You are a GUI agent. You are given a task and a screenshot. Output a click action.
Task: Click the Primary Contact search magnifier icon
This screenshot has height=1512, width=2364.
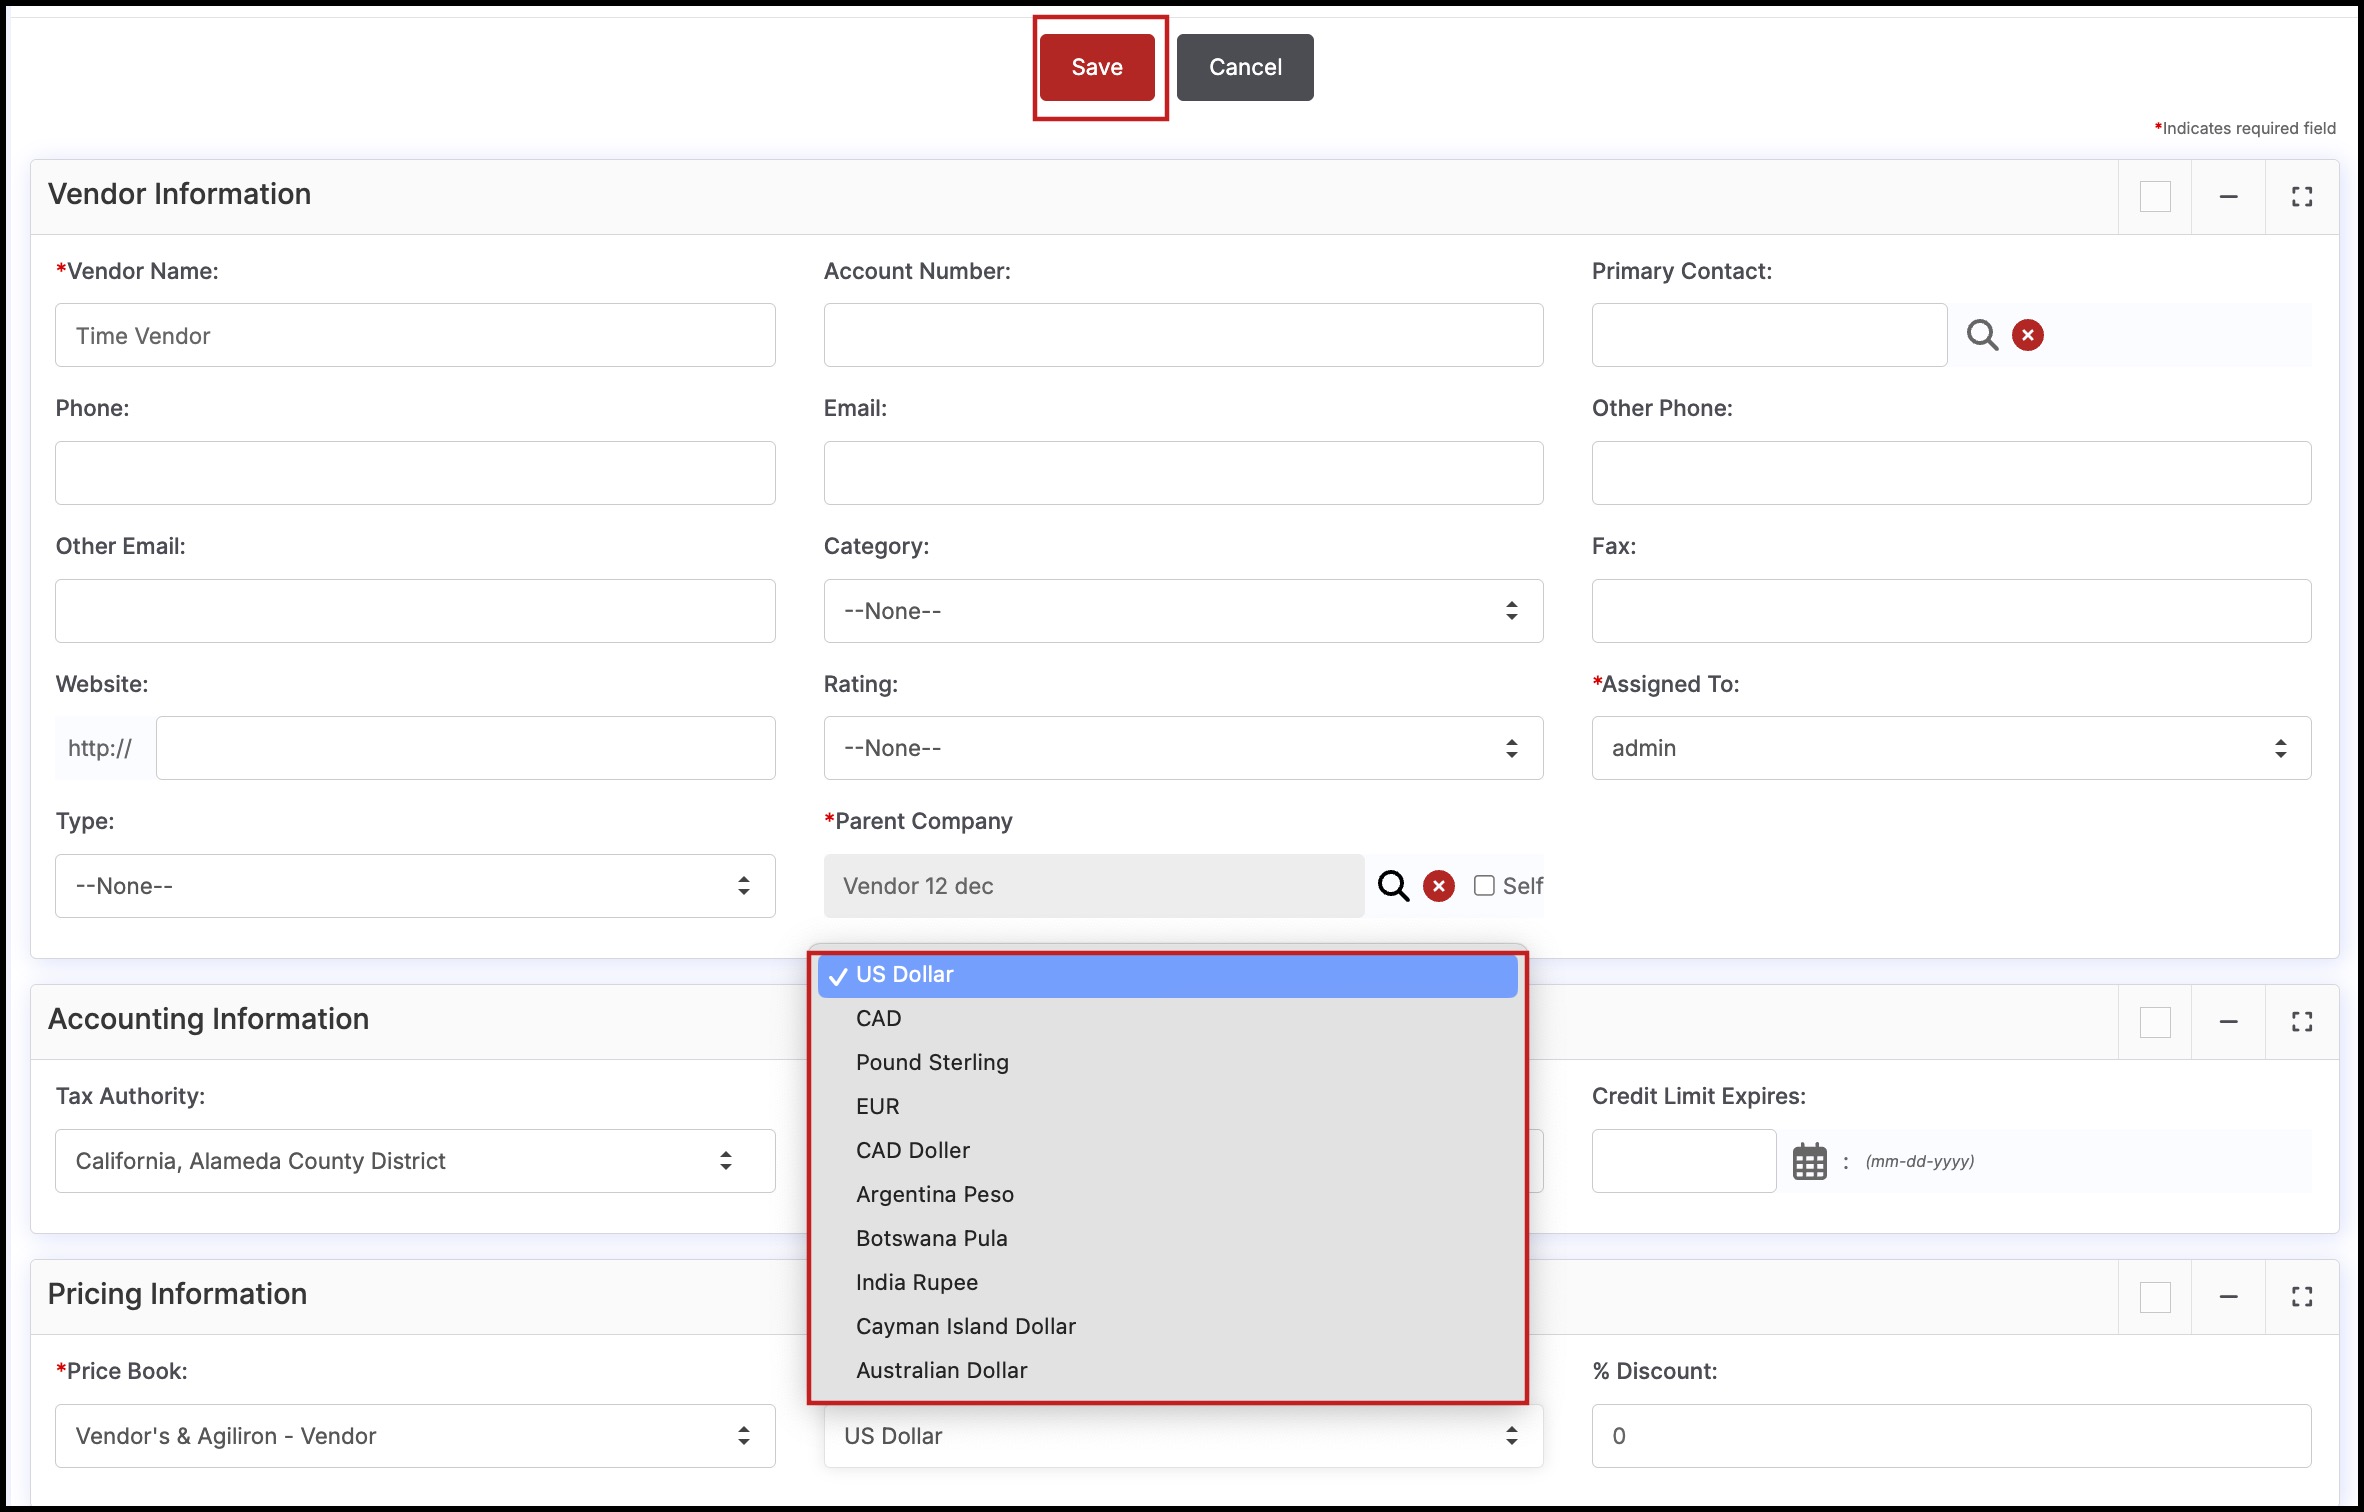(1981, 335)
